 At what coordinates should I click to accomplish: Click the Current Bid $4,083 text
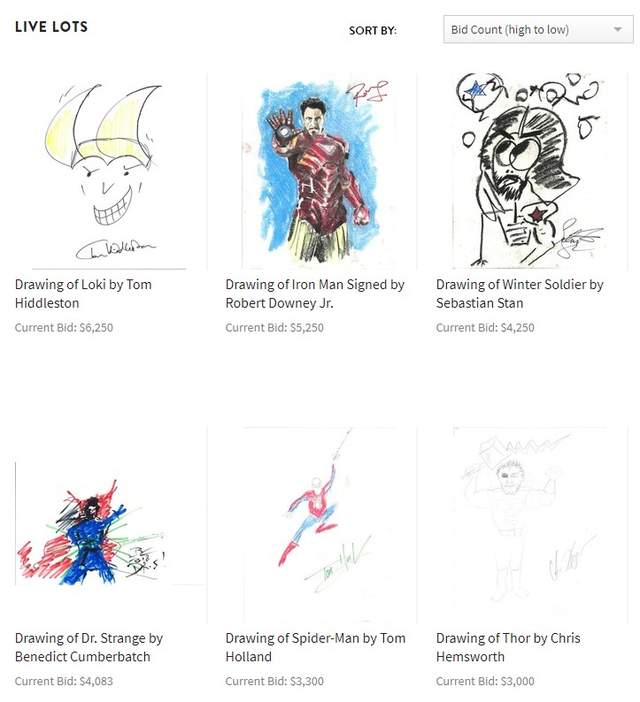[x=64, y=681]
